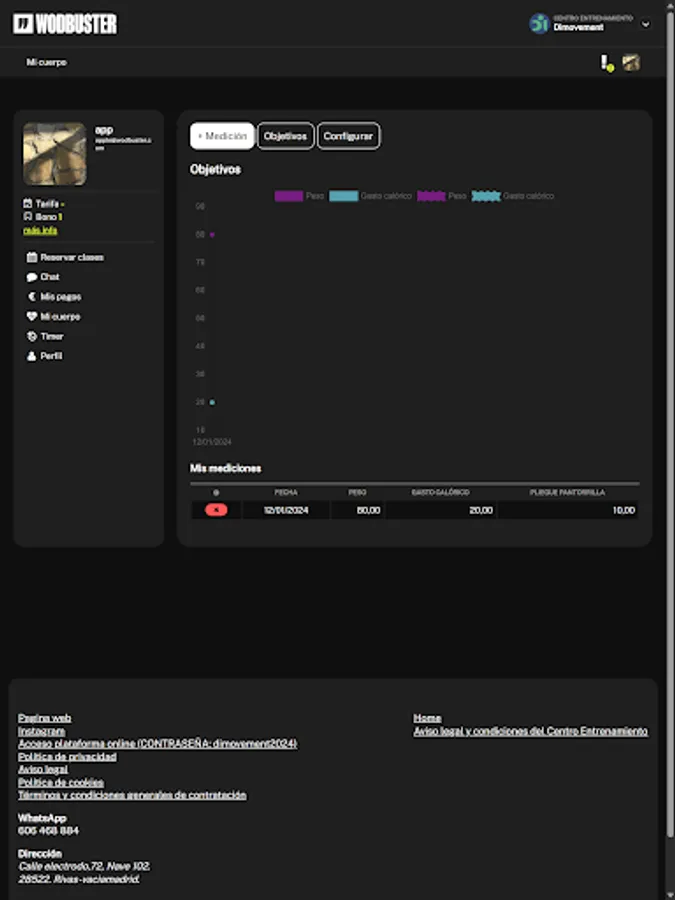Click the GASTO CALÓRICO column header

click(440, 492)
